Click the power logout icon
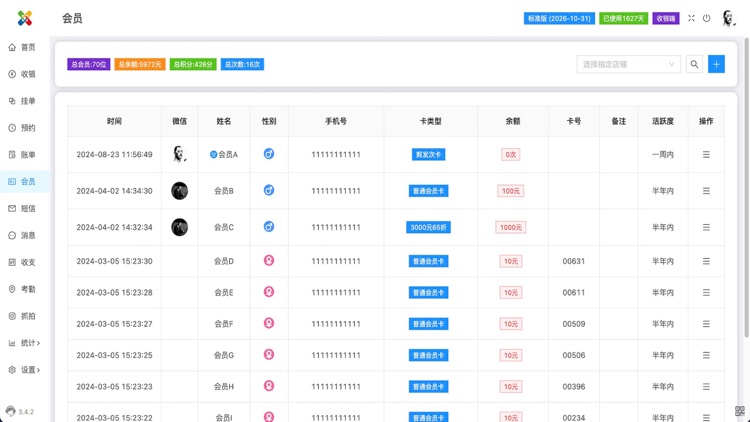This screenshot has height=422, width=750. click(x=706, y=18)
